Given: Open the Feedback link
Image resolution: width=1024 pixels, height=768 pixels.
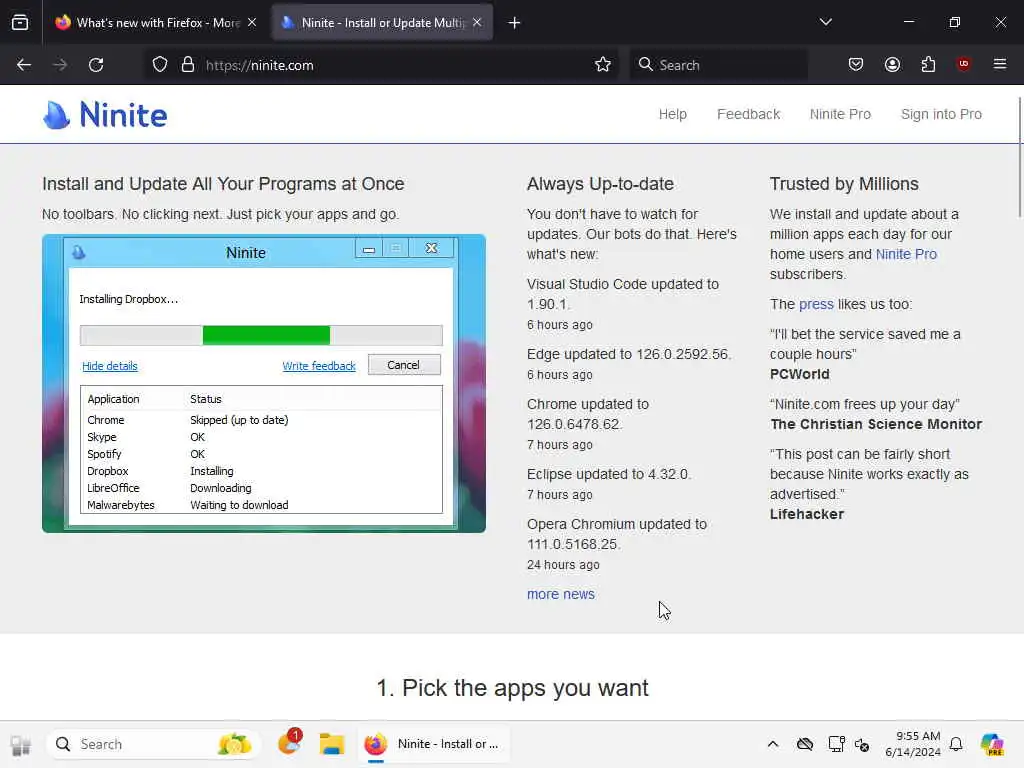Looking at the screenshot, I should coord(748,114).
